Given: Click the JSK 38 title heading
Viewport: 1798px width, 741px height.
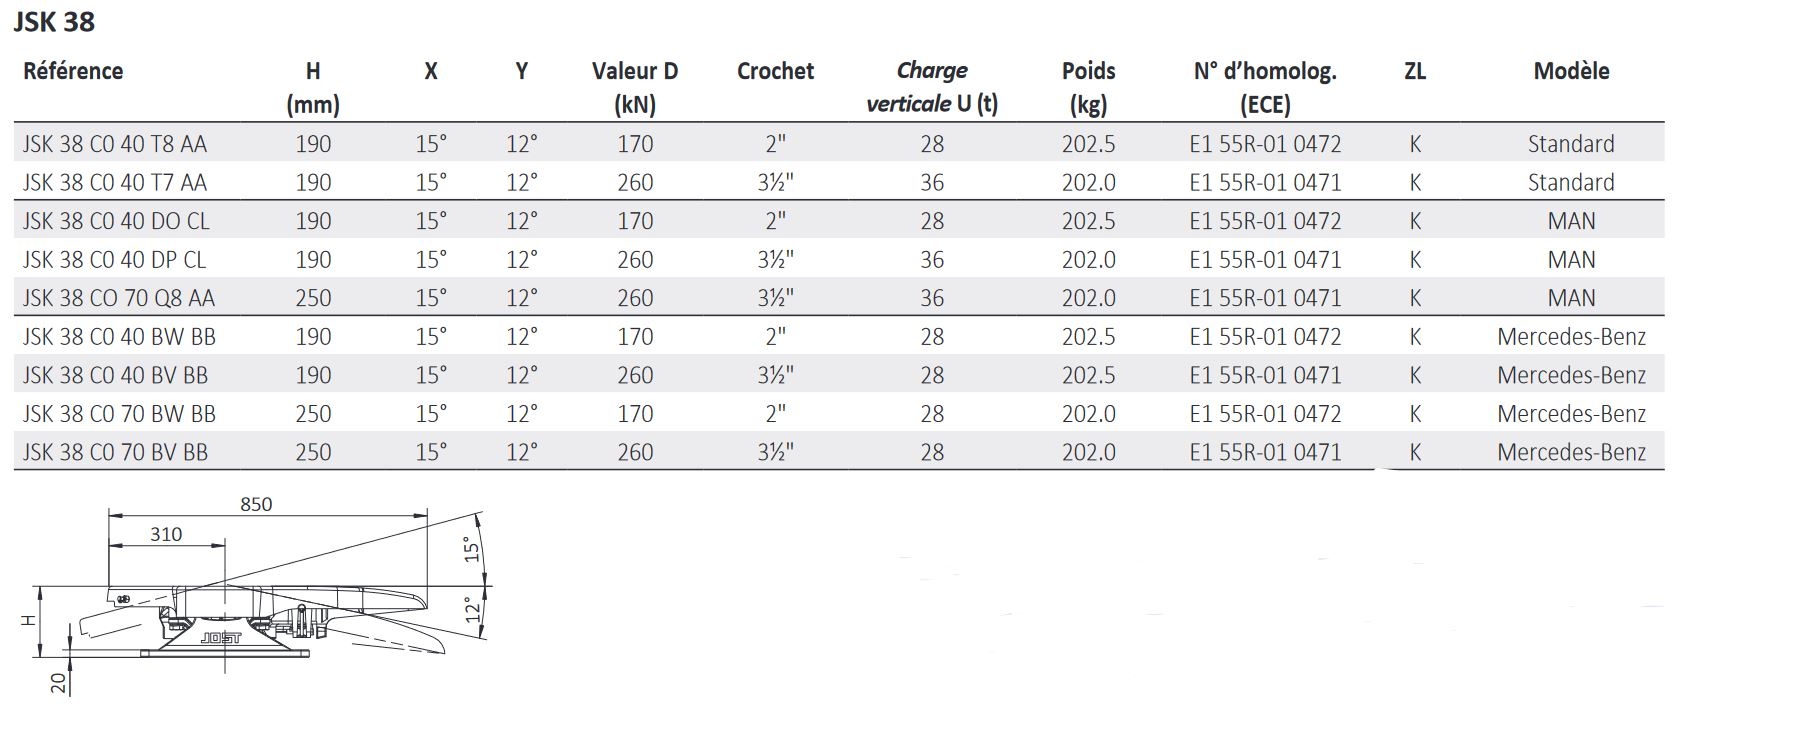Looking at the screenshot, I should (x=54, y=22).
